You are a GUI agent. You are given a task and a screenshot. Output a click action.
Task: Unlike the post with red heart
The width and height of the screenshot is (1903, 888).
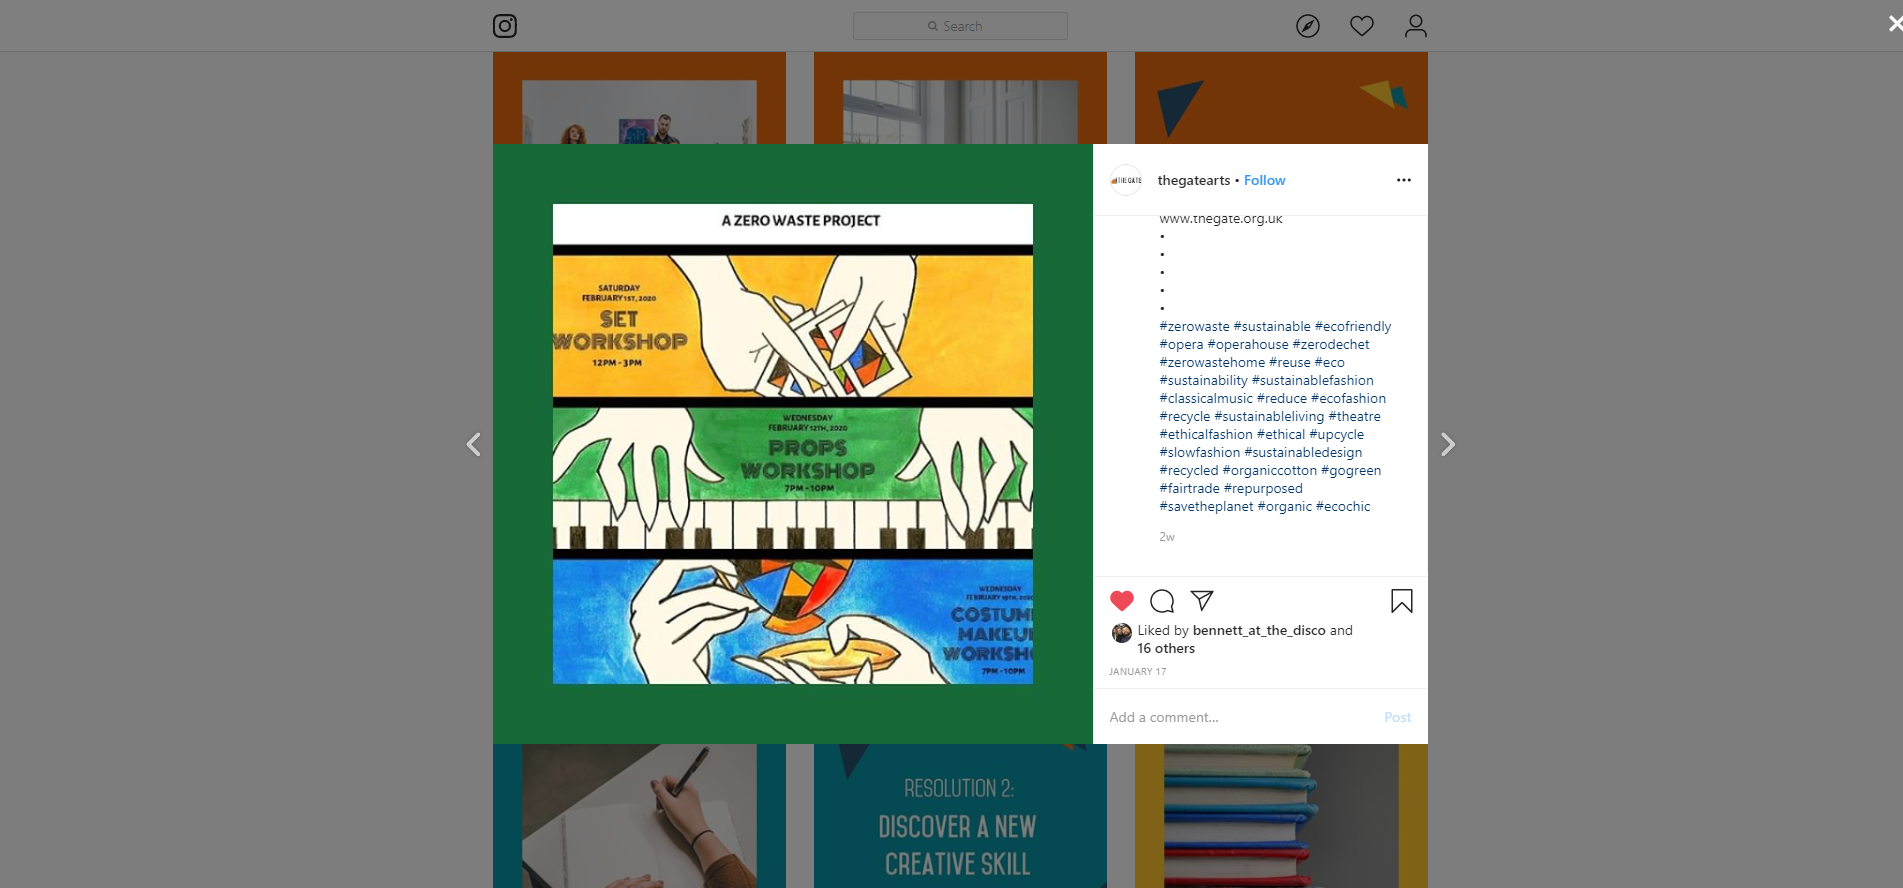(x=1122, y=601)
